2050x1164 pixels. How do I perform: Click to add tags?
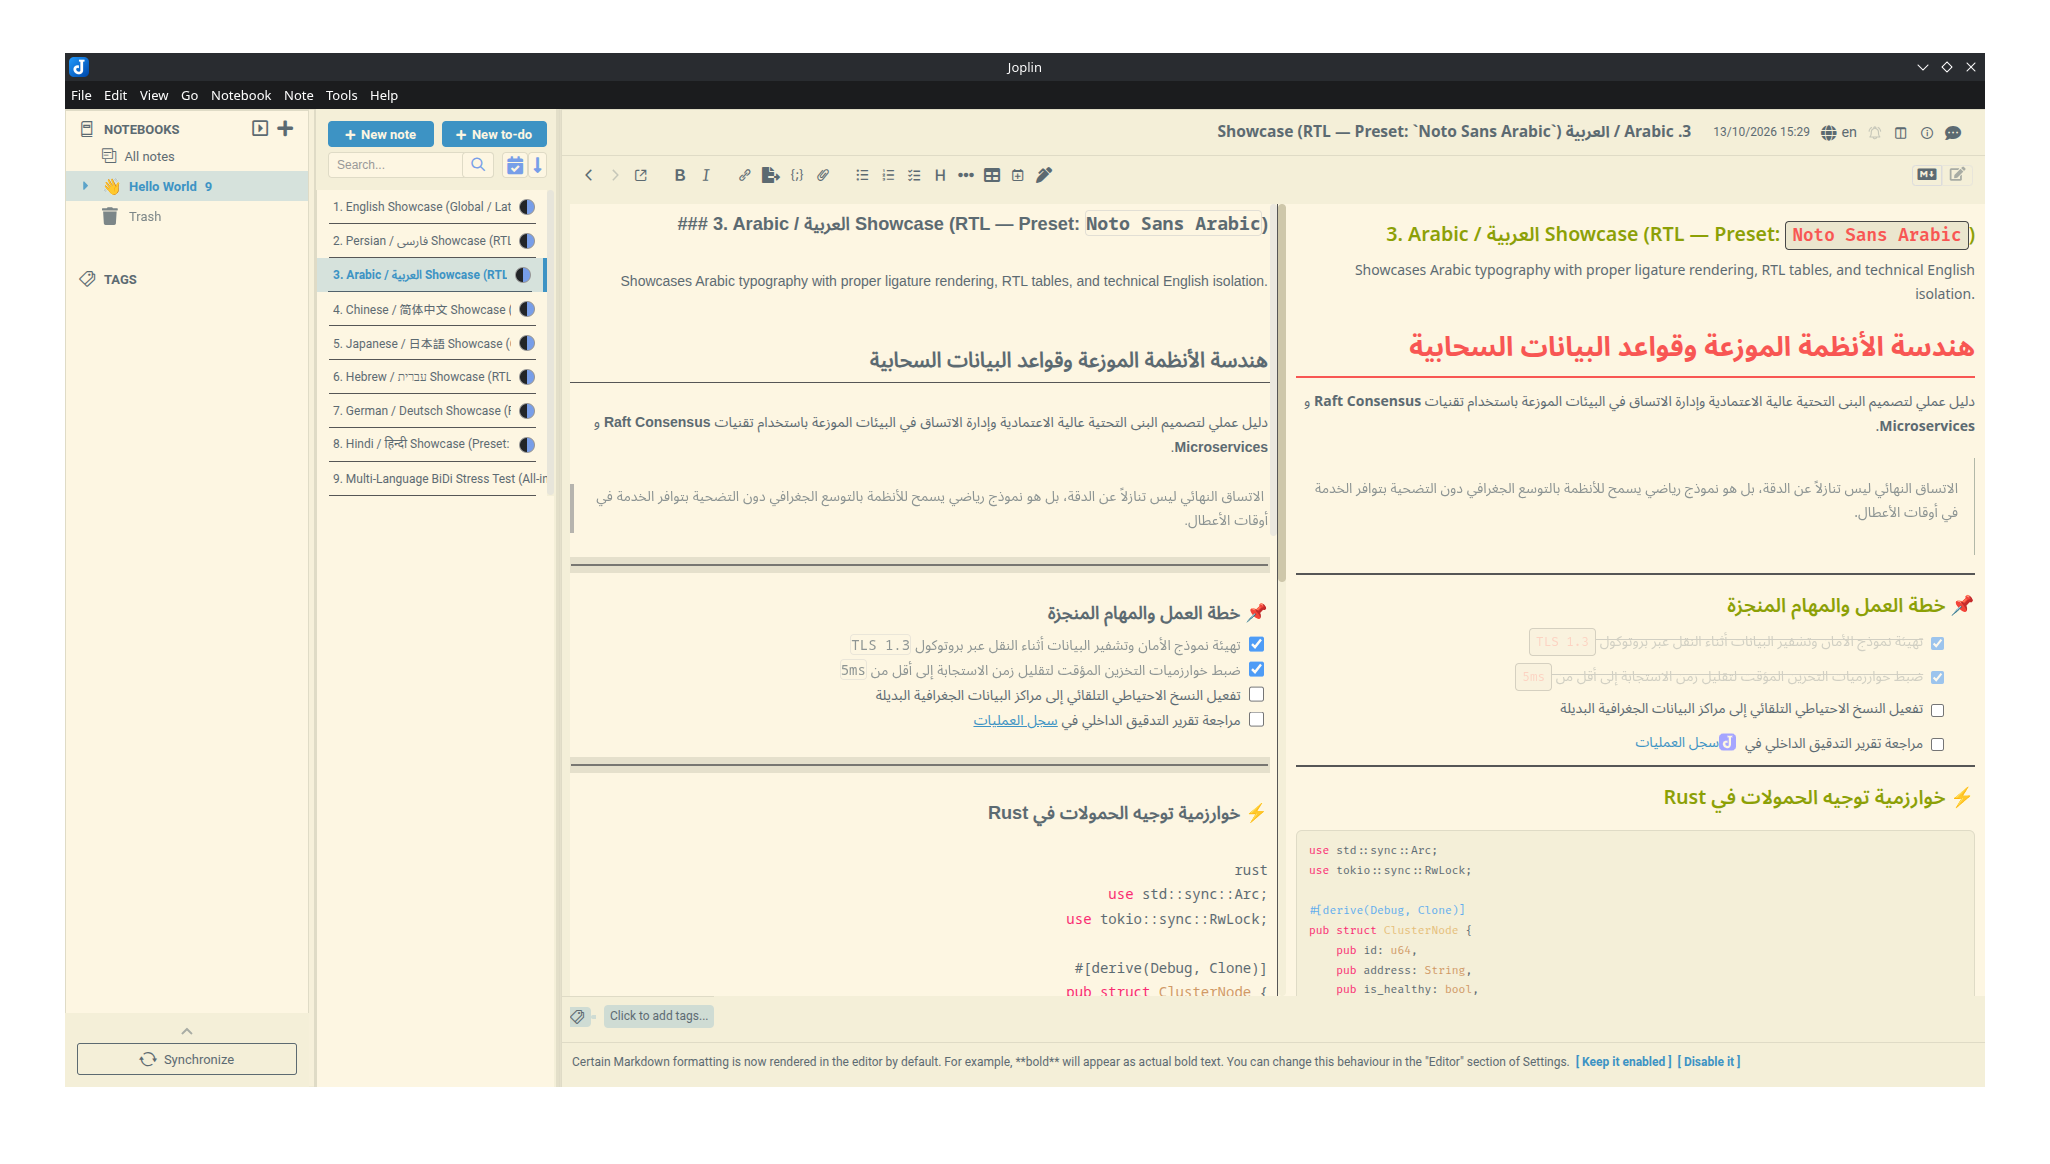tap(659, 1017)
